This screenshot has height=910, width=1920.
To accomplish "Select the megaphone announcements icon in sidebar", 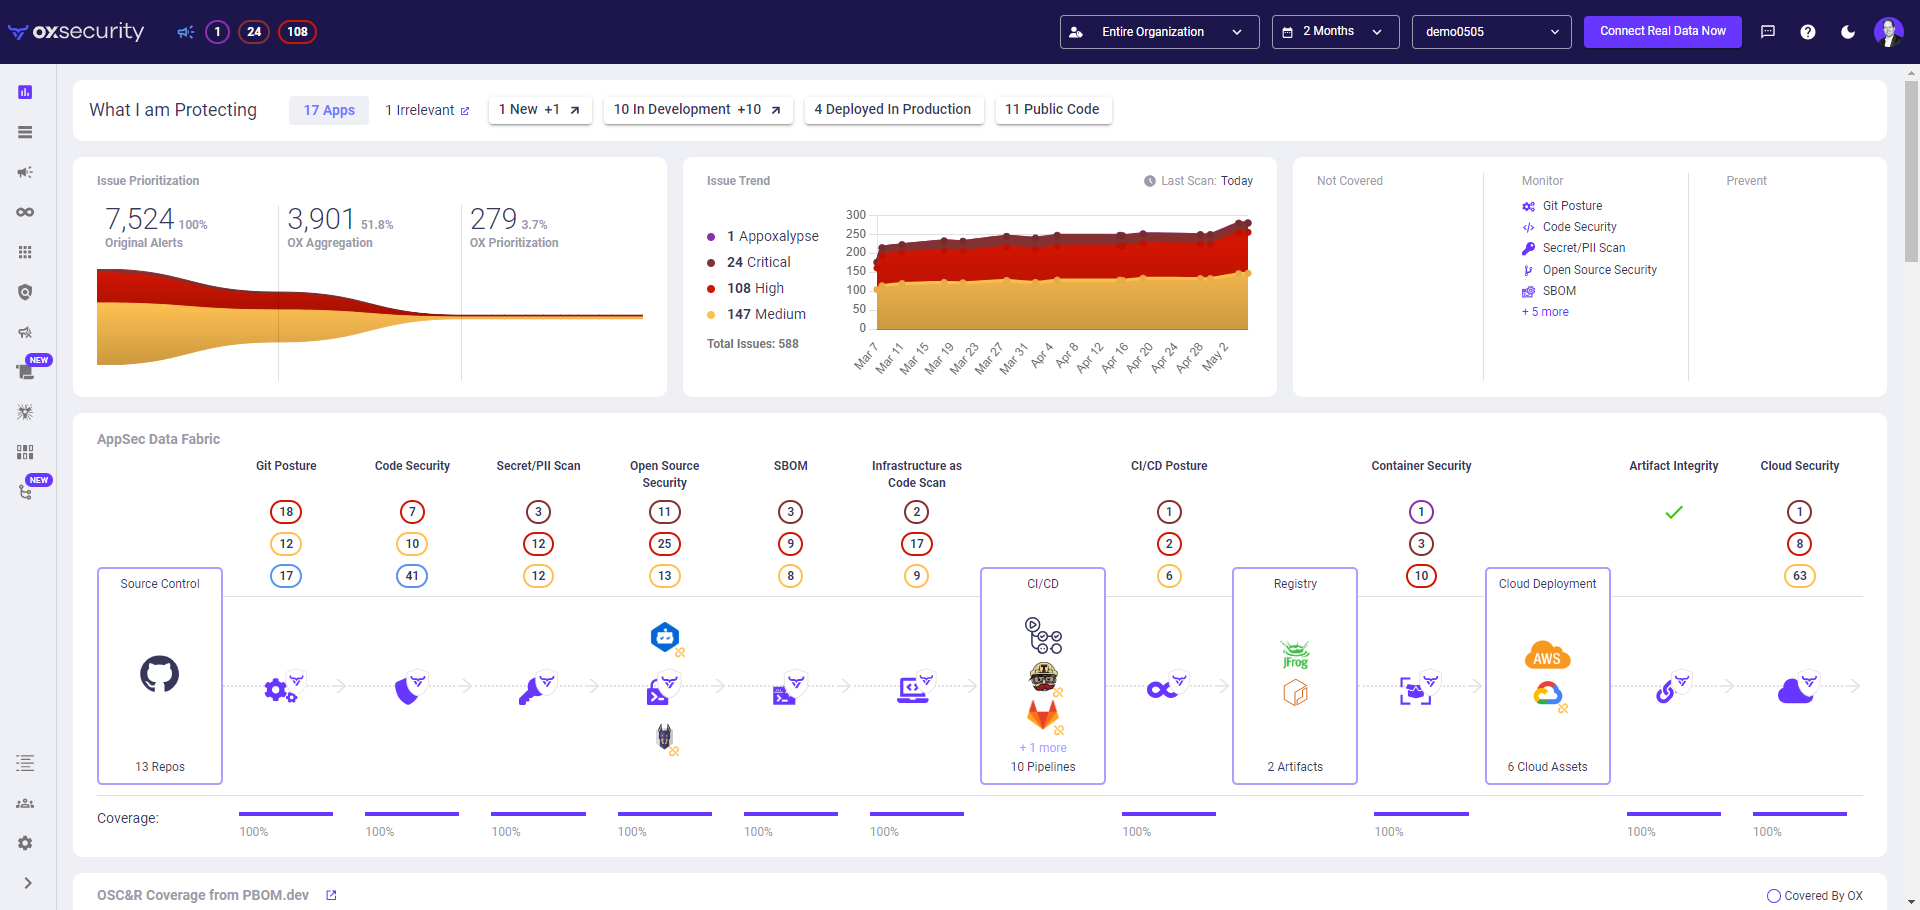I will pos(24,172).
